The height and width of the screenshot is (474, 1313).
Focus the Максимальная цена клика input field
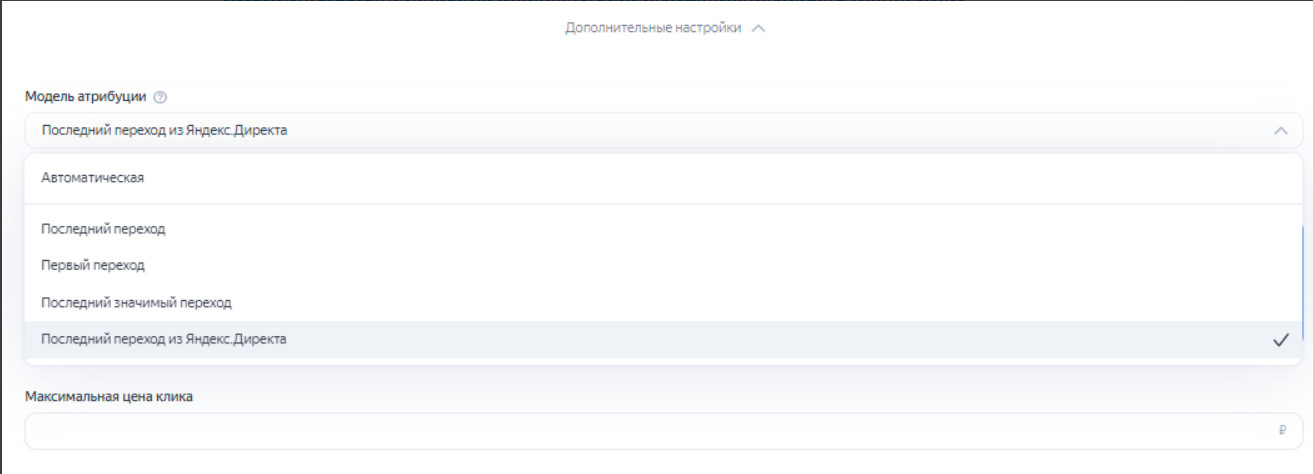664,431
